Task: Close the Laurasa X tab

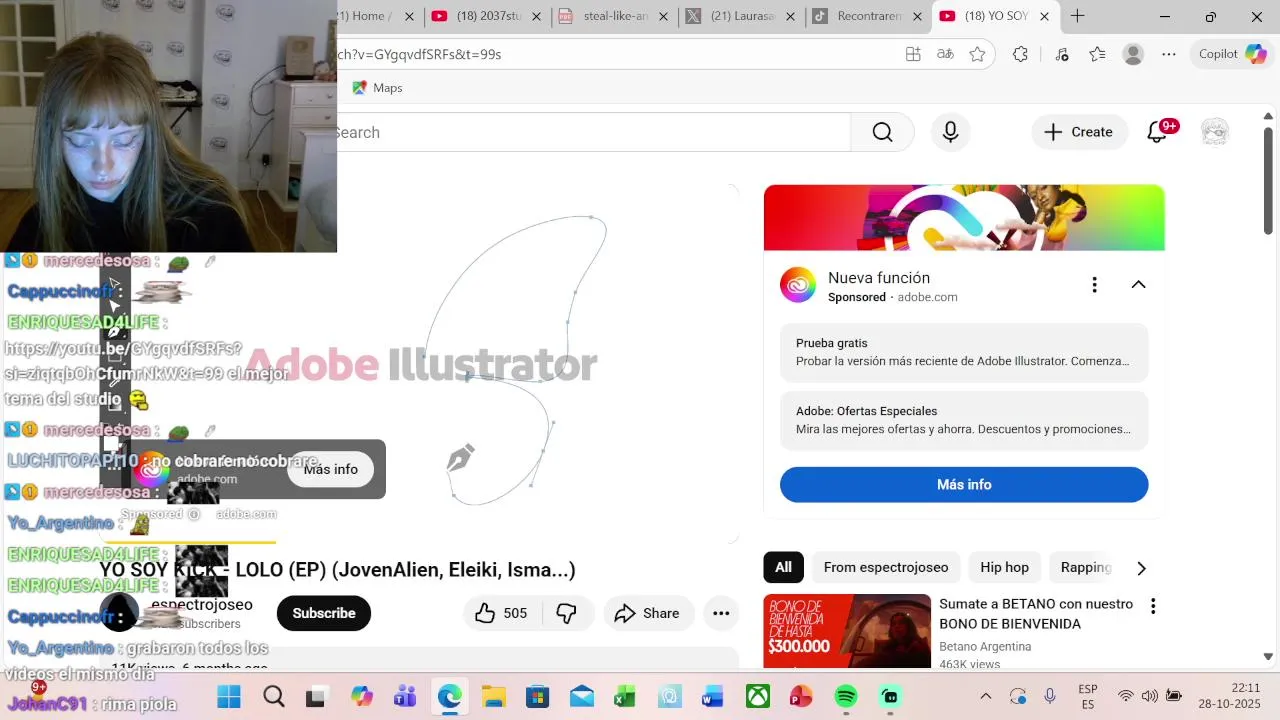Action: [x=791, y=16]
